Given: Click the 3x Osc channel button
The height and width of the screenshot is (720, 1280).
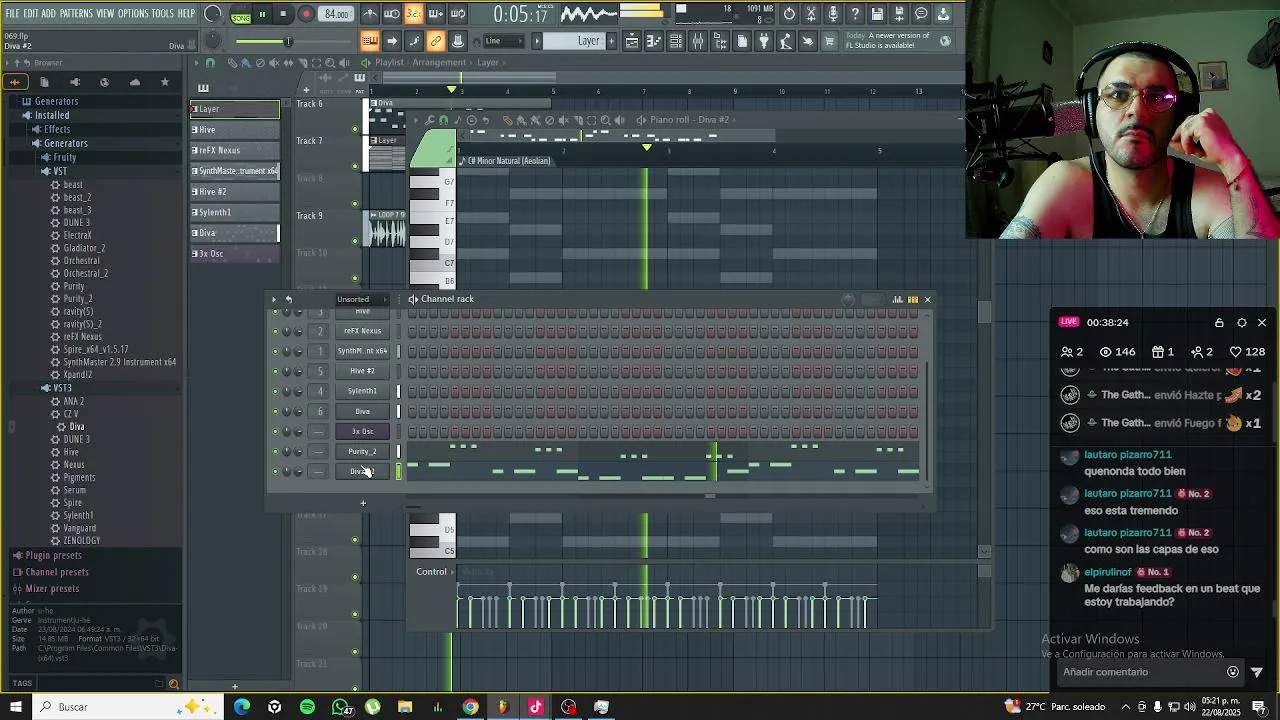Looking at the screenshot, I should point(362,431).
